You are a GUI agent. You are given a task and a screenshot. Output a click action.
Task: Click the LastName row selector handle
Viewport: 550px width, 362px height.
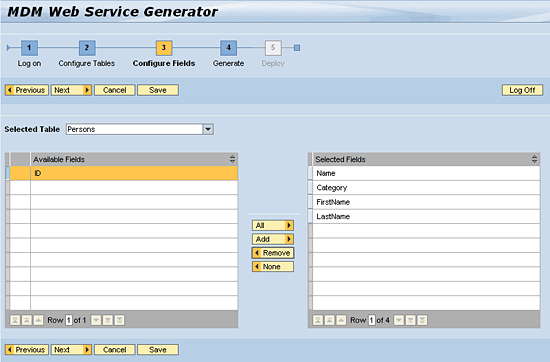tap(310, 216)
